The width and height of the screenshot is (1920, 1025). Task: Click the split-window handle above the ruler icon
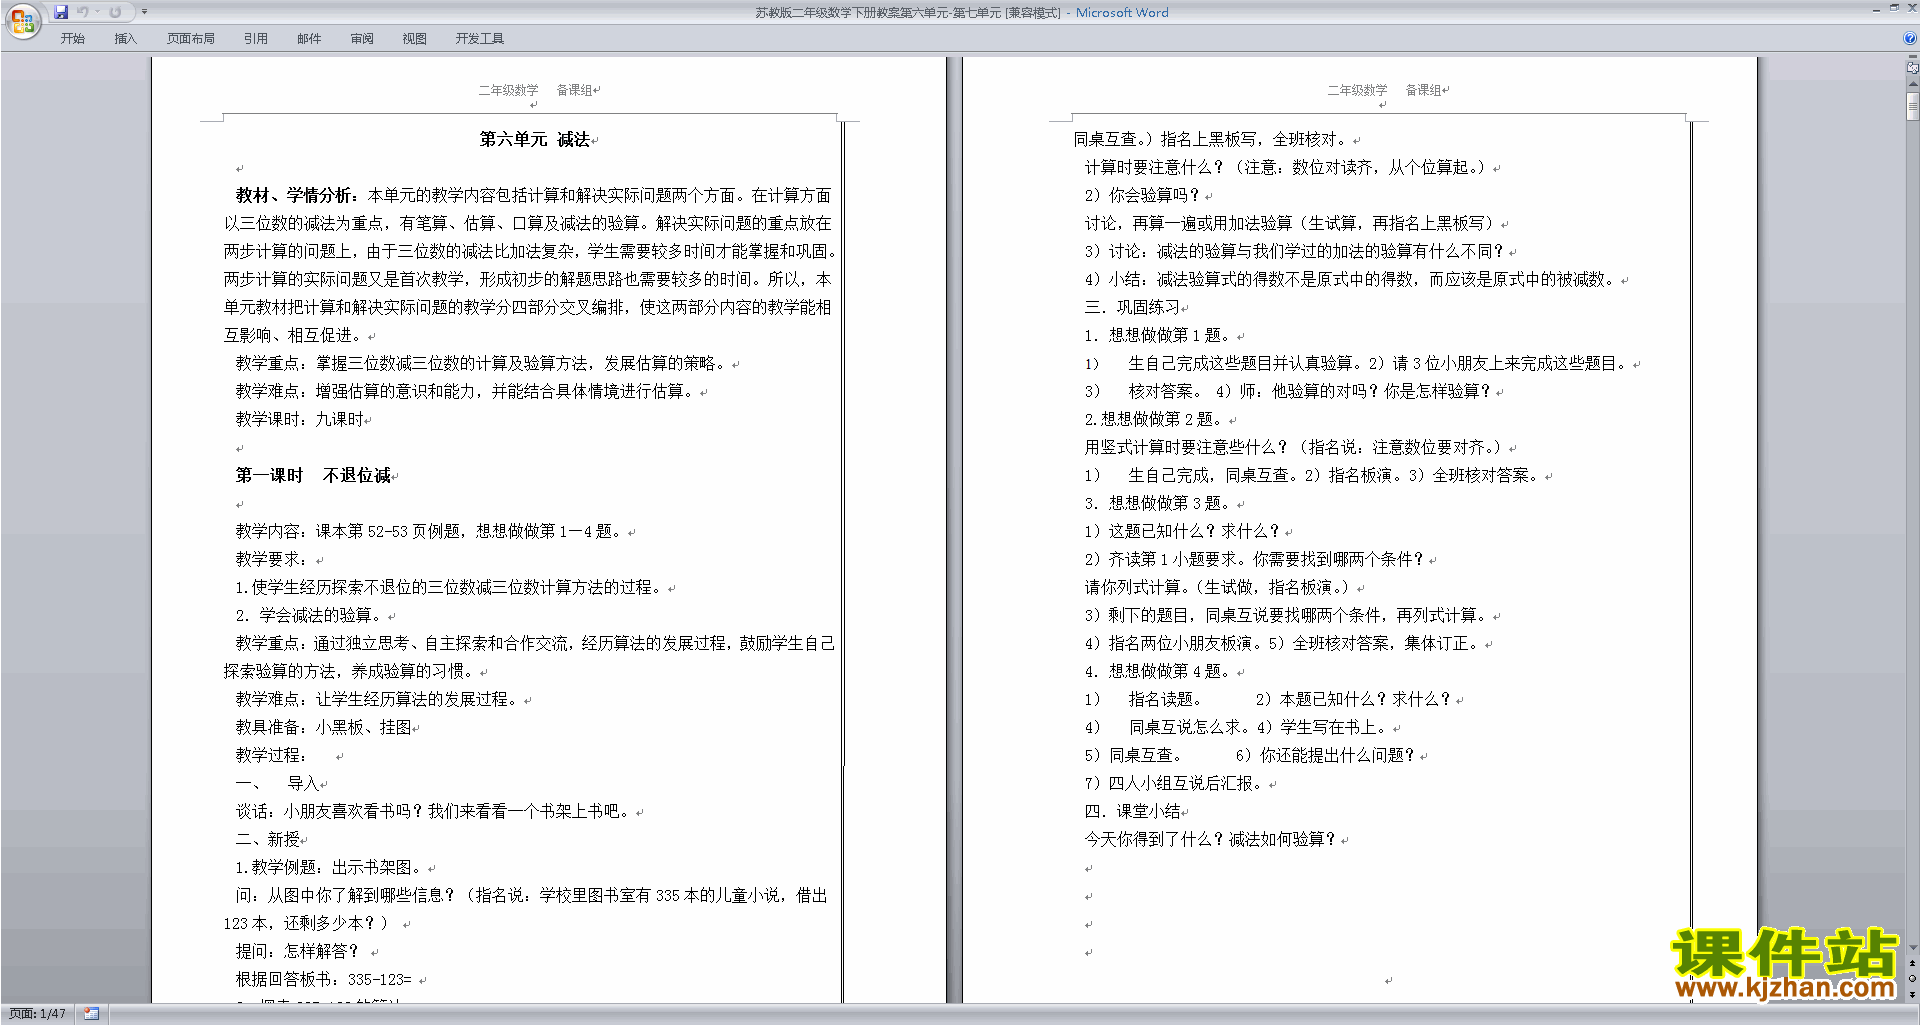[1912, 57]
